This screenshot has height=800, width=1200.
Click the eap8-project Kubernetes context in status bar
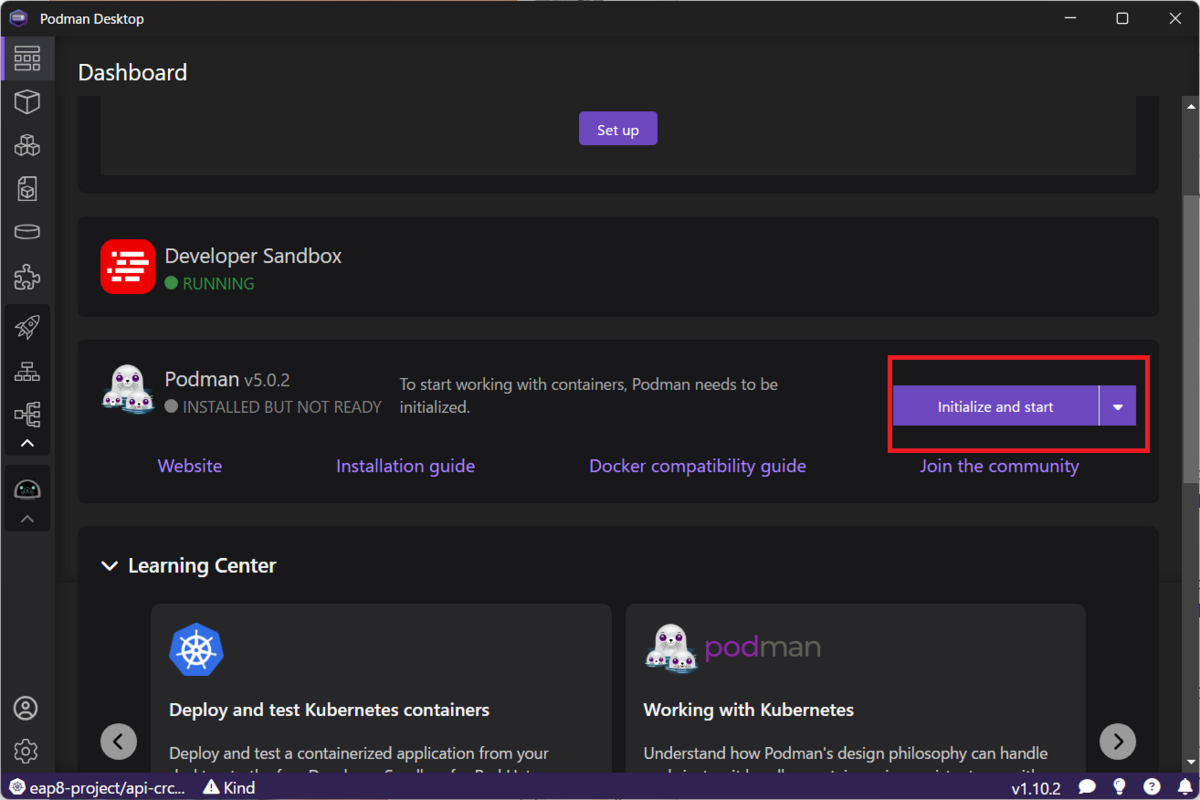coord(98,787)
